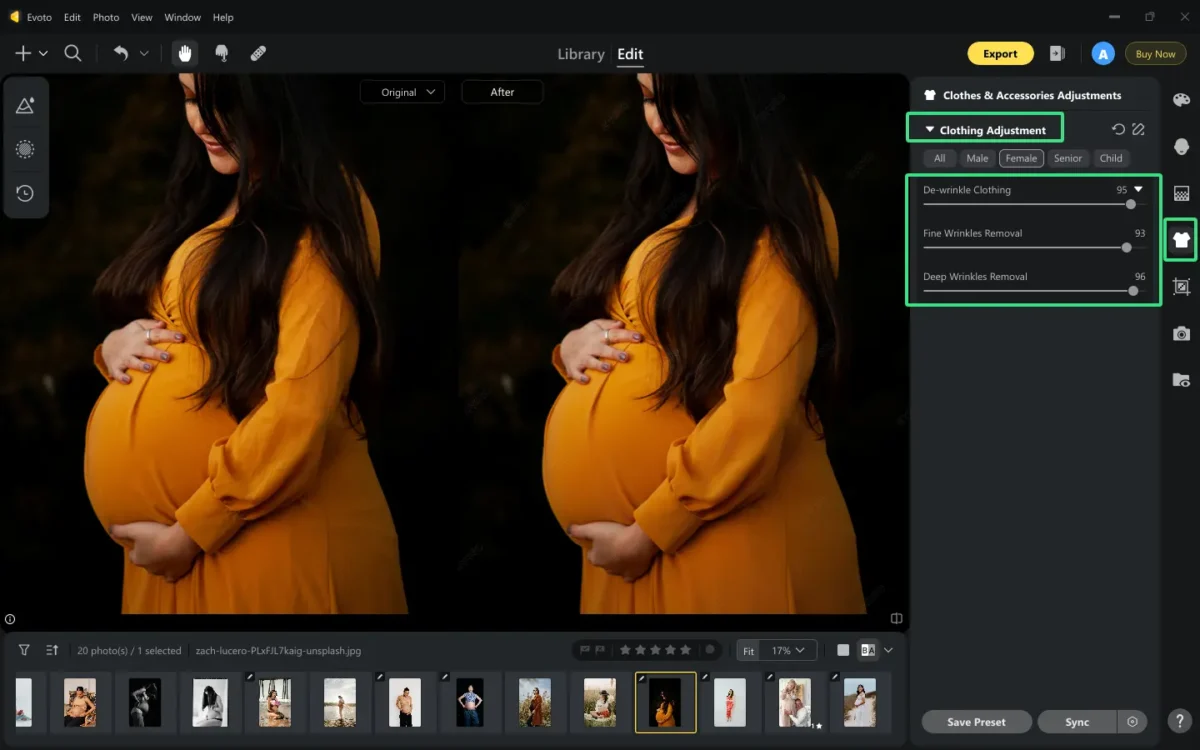The image size is (1200, 750).
Task: Open sync settings icon next to Sync
Action: coord(1132,722)
